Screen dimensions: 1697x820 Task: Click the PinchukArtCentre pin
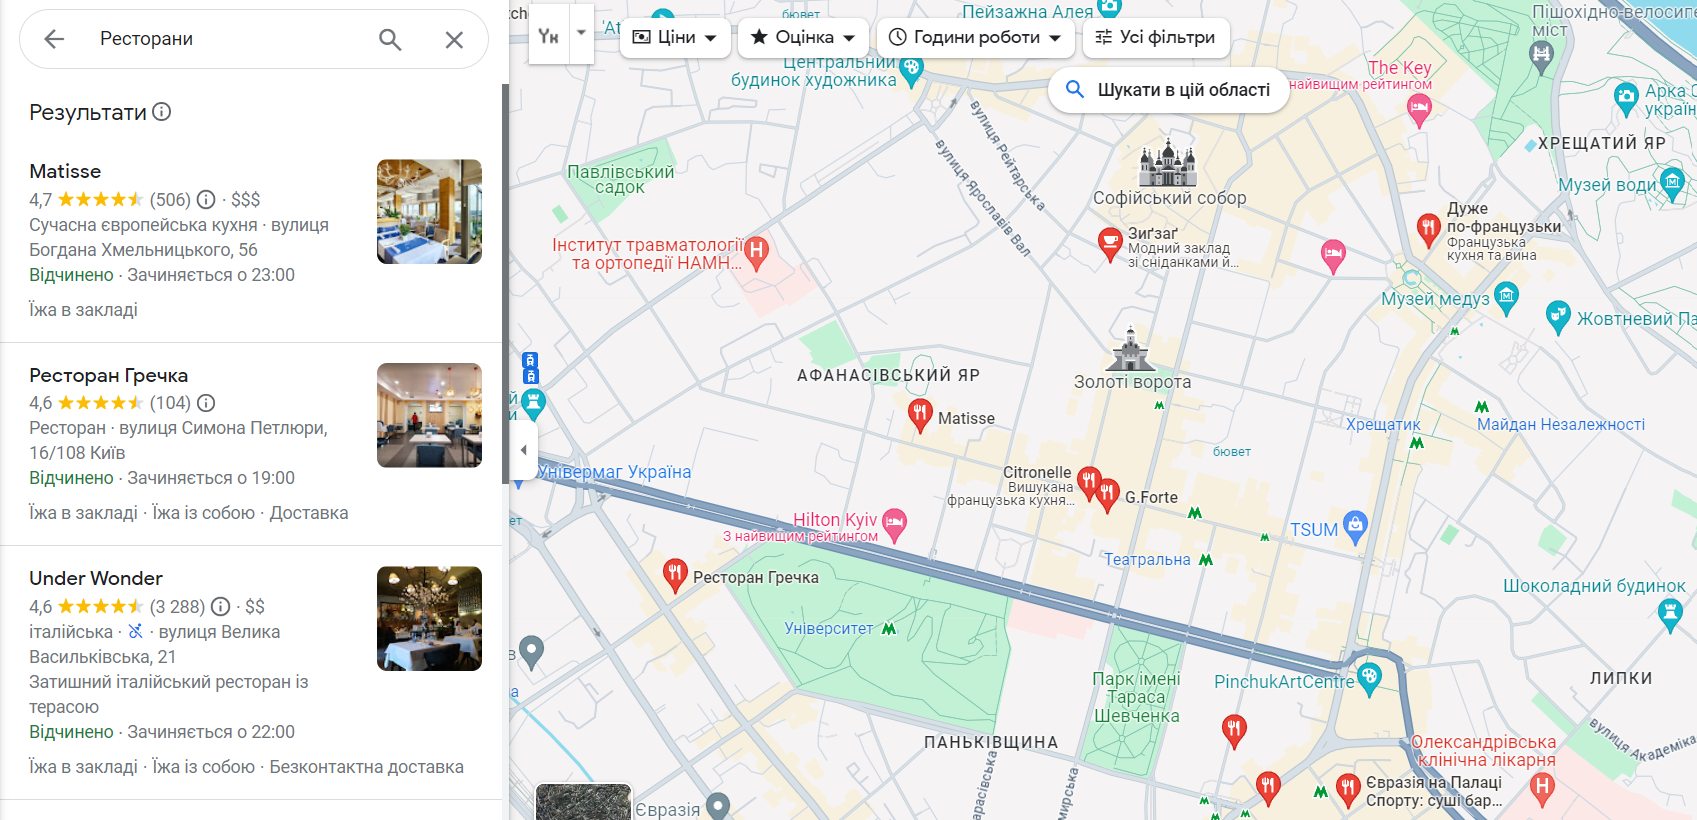pyautogui.click(x=1369, y=679)
